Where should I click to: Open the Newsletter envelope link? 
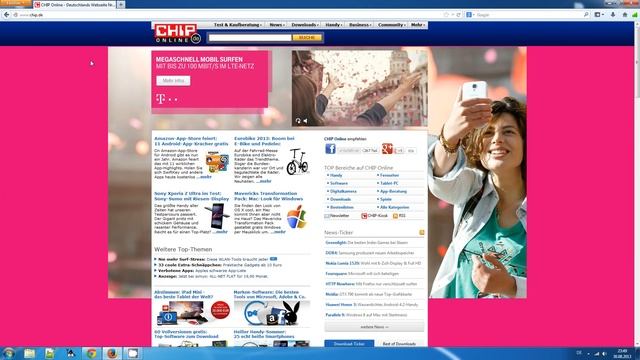[337, 216]
